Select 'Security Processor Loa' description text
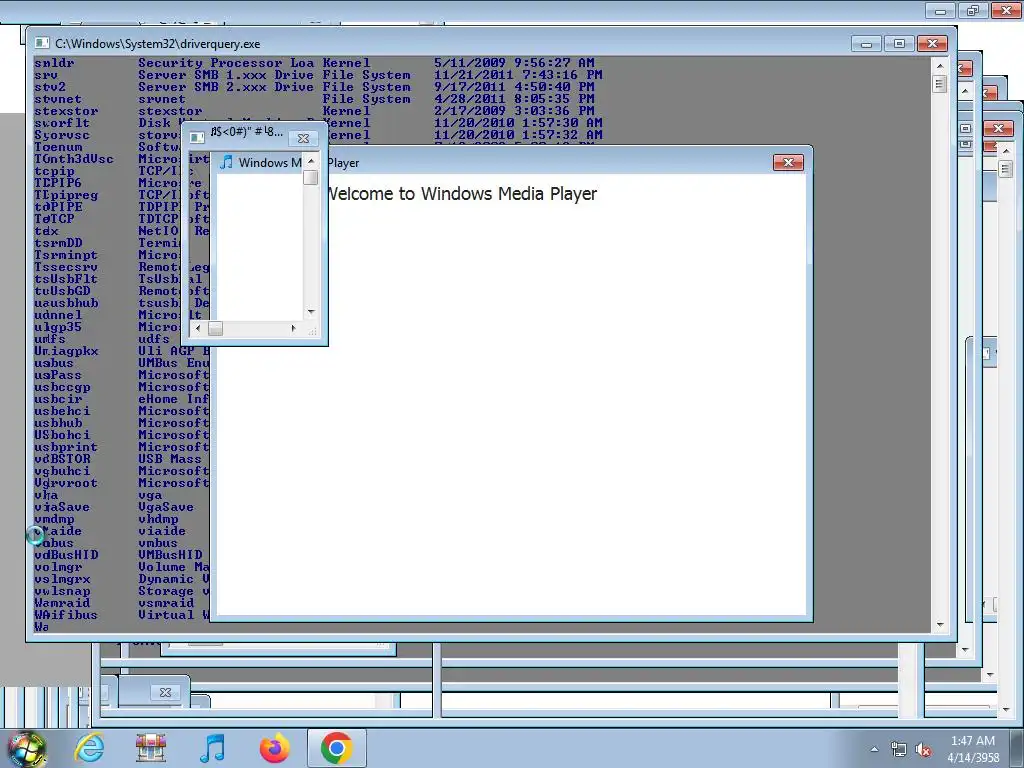This screenshot has width=1024, height=768. pyautogui.click(x=226, y=63)
